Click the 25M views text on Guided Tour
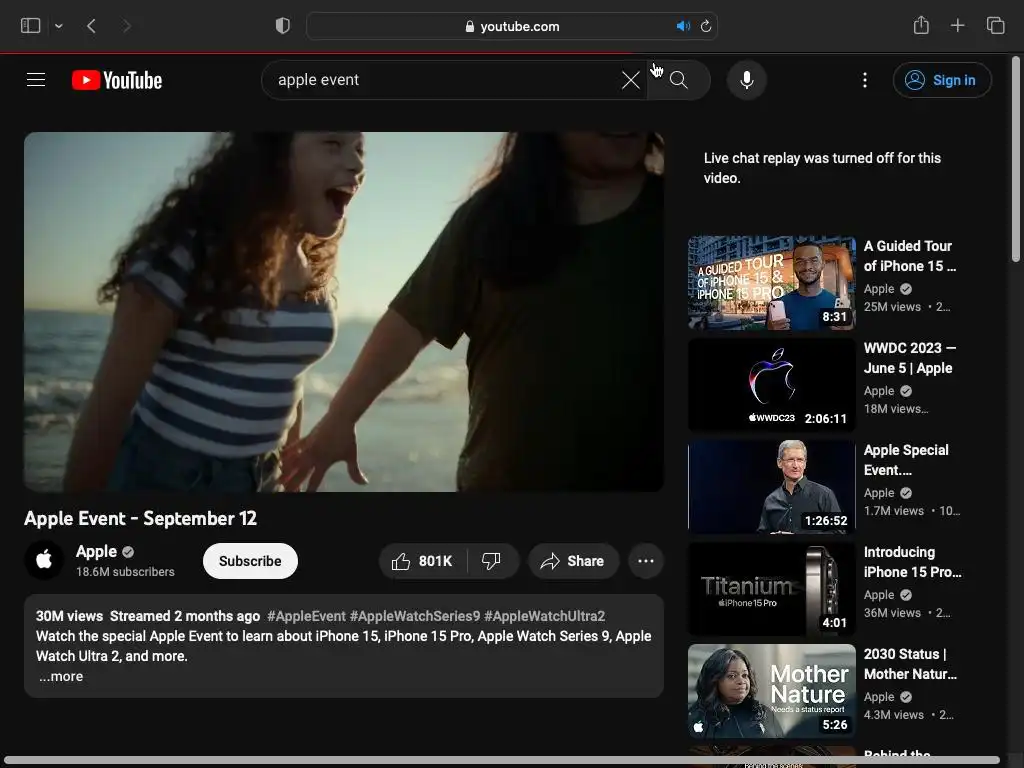Image resolution: width=1024 pixels, height=768 pixels. 892,307
